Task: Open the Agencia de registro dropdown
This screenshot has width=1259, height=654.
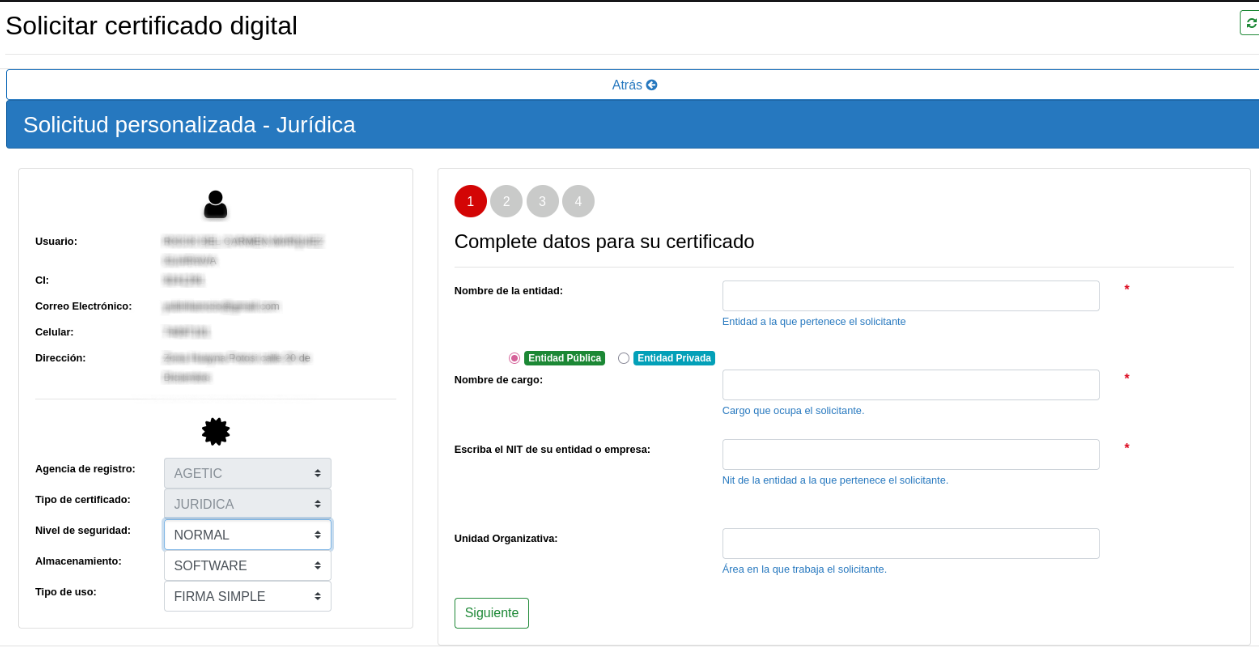Action: click(247, 473)
